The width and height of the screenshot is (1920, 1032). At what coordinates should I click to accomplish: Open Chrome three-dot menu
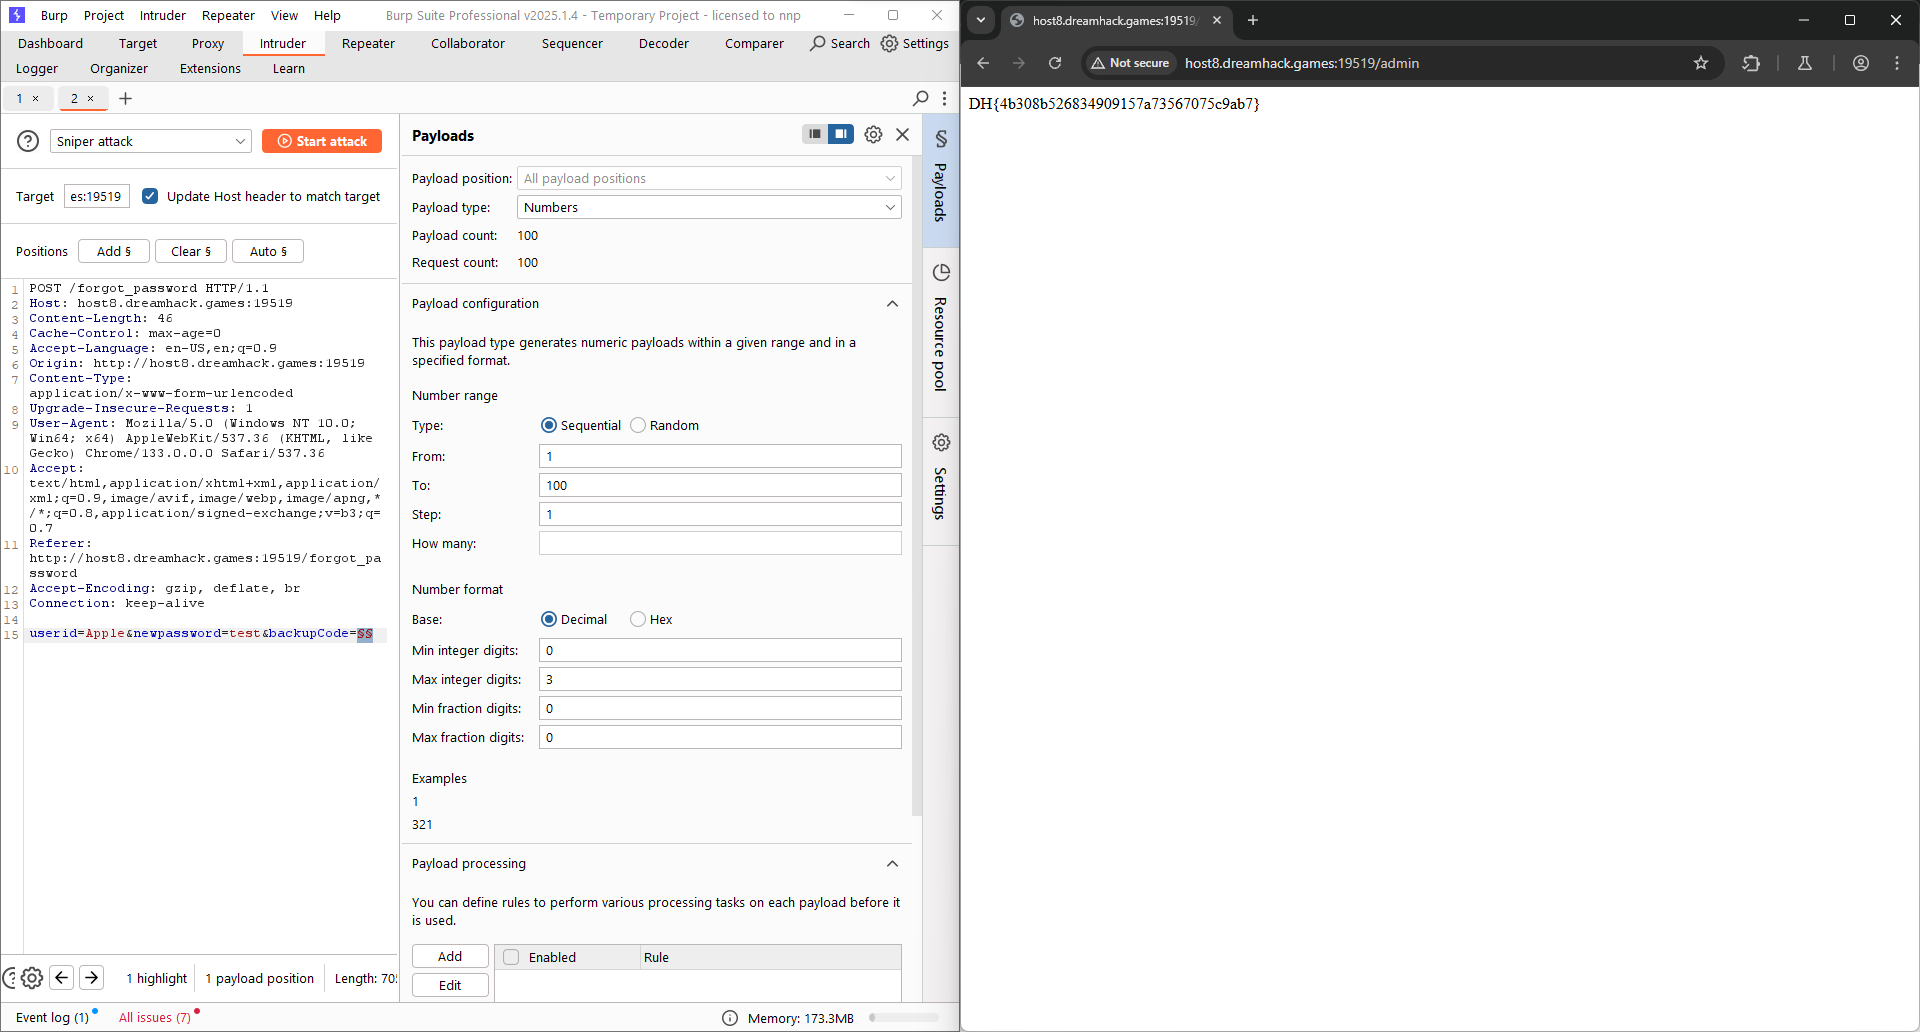pyautogui.click(x=1897, y=63)
